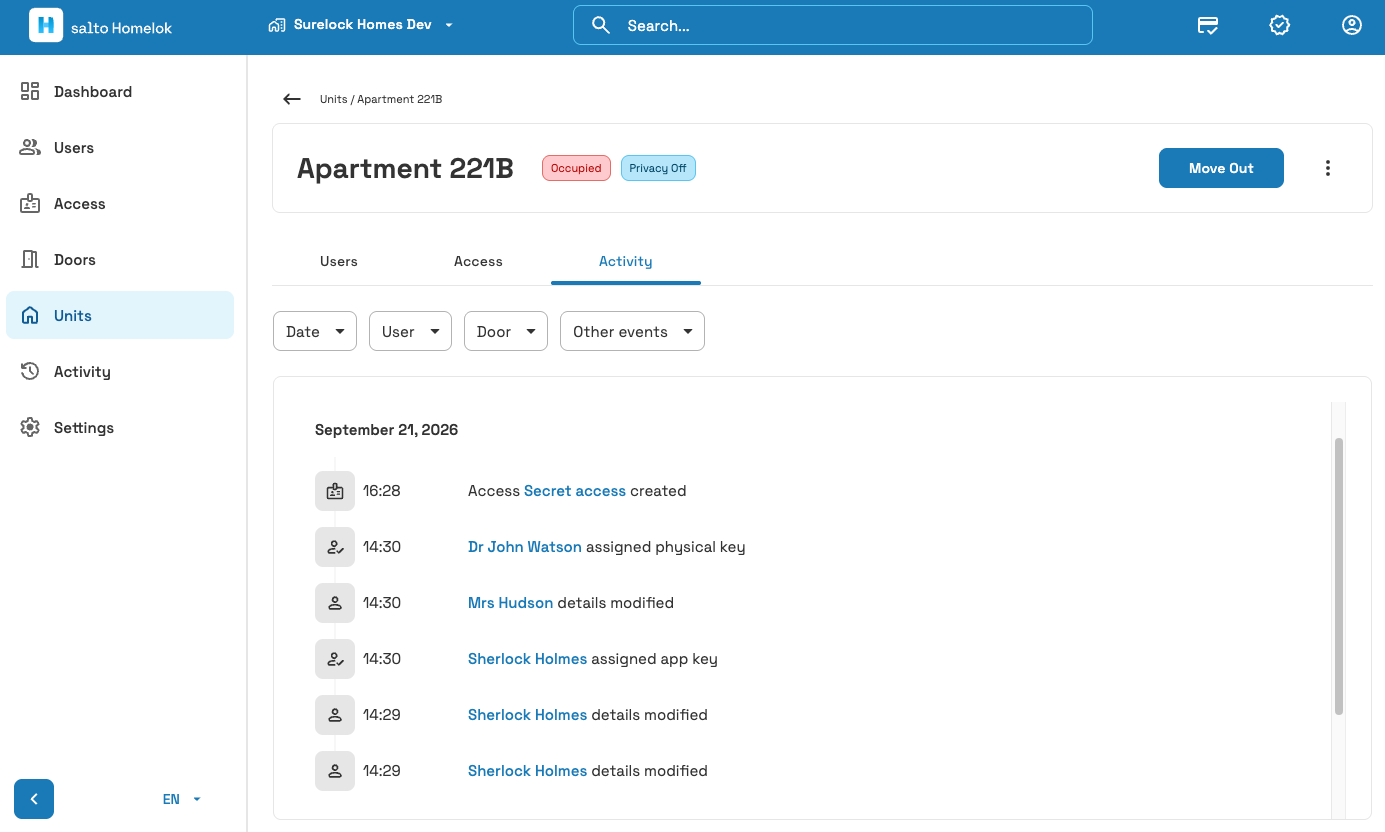Select Units in the sidebar
Screen dimensions: 1385x832
click(x=120, y=316)
